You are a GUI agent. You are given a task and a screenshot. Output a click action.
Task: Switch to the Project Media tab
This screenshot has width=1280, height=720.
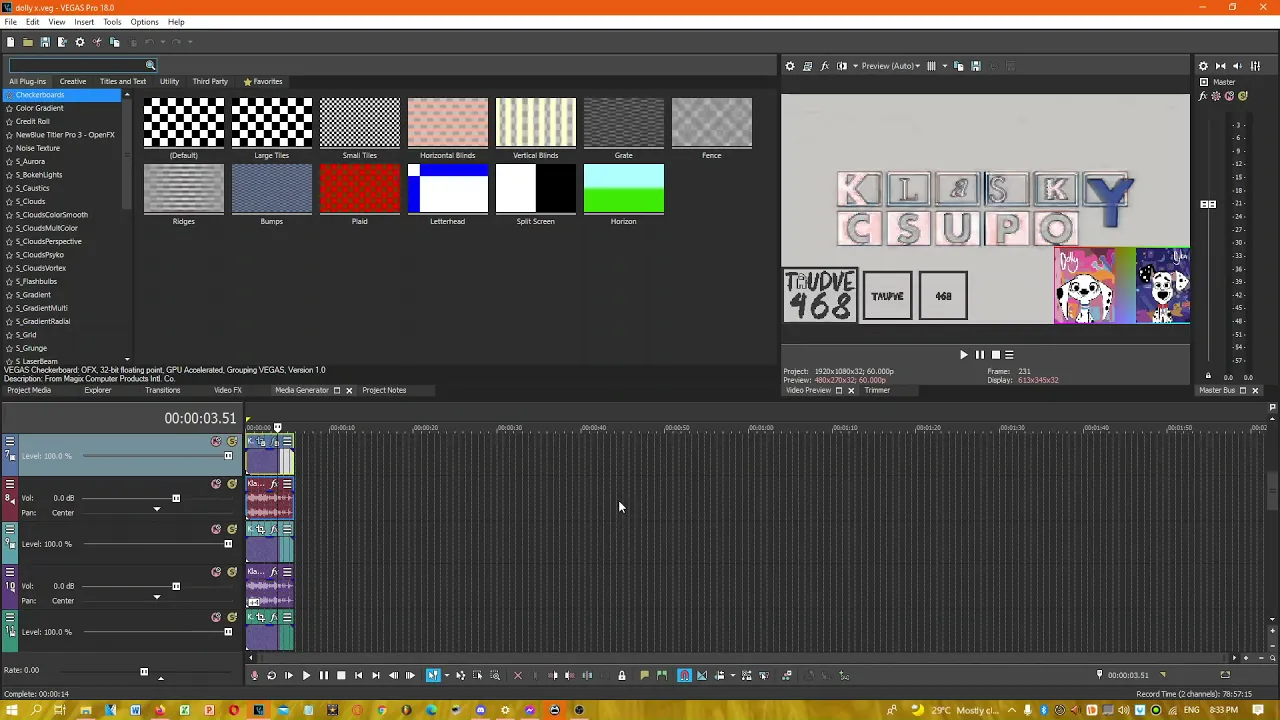click(29, 390)
